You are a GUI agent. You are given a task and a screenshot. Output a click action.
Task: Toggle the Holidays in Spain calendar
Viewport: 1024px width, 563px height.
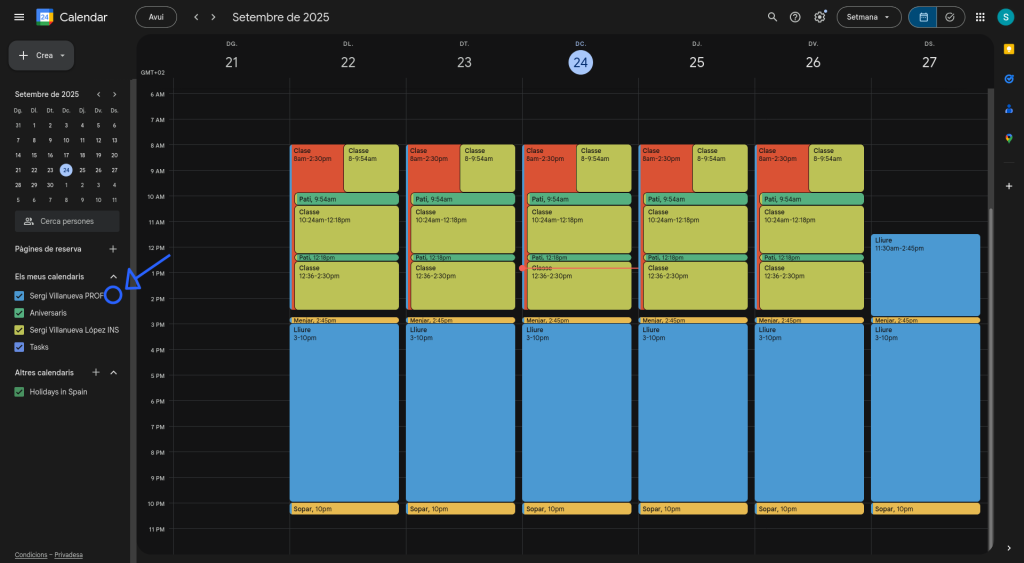click(20, 392)
